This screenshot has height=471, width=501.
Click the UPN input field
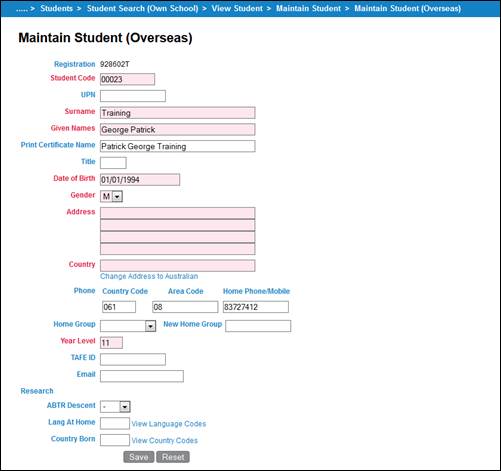point(133,96)
